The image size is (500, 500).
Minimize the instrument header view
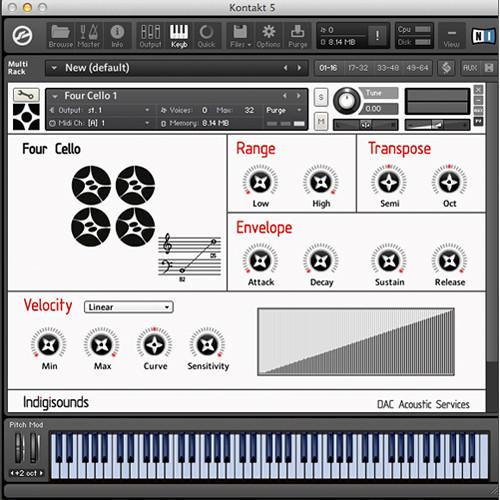[478, 100]
